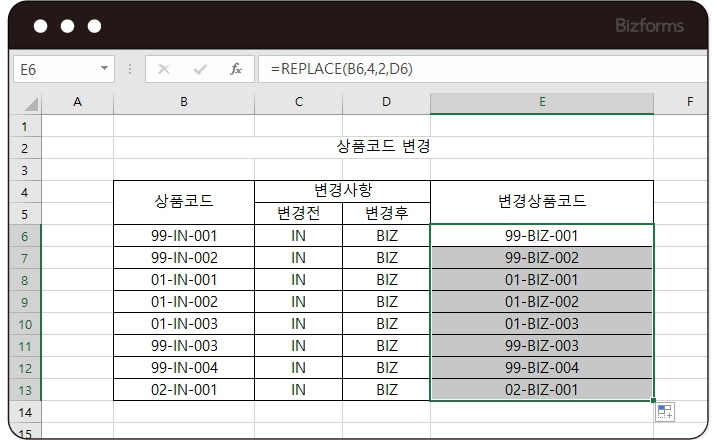Select column B header
Screen dimensions: 715x440
click(184, 102)
